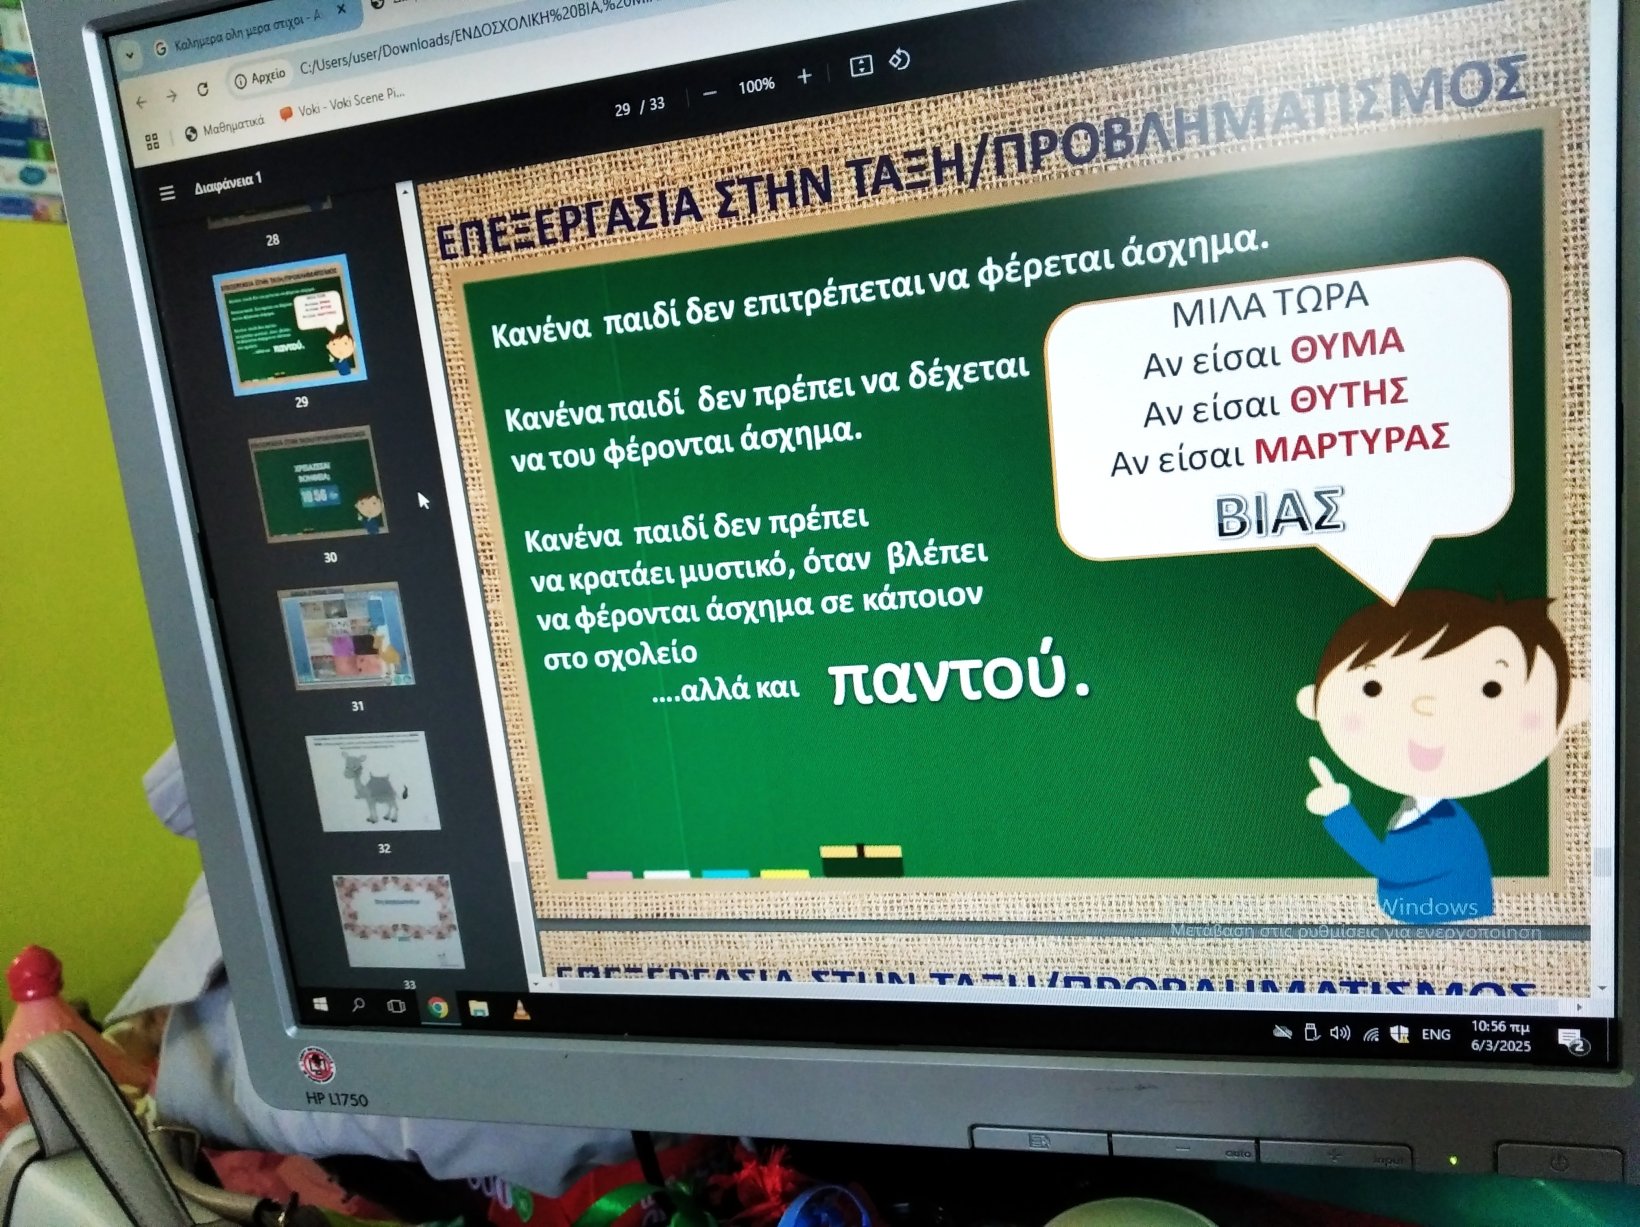
Task: Rotate the PDF counterclockwise
Action: tap(899, 59)
